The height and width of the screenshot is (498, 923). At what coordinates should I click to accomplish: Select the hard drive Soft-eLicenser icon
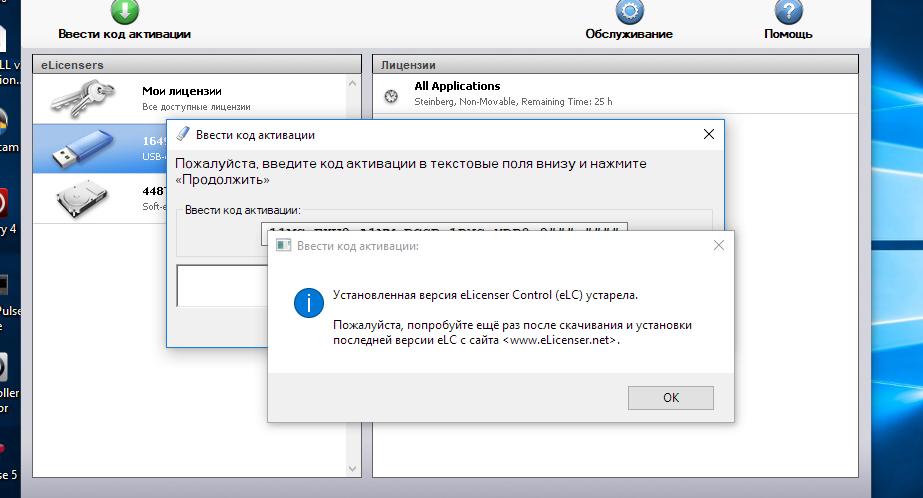[x=82, y=198]
